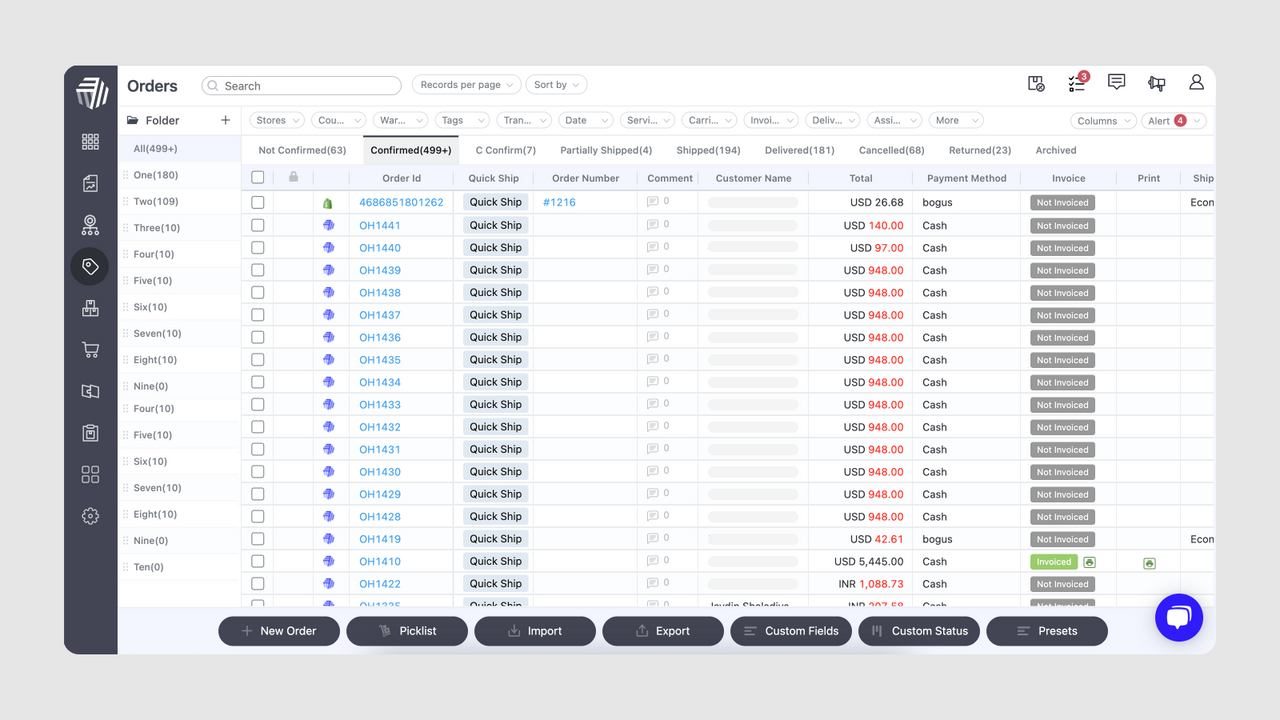Click the Custom Fields button

pos(791,631)
